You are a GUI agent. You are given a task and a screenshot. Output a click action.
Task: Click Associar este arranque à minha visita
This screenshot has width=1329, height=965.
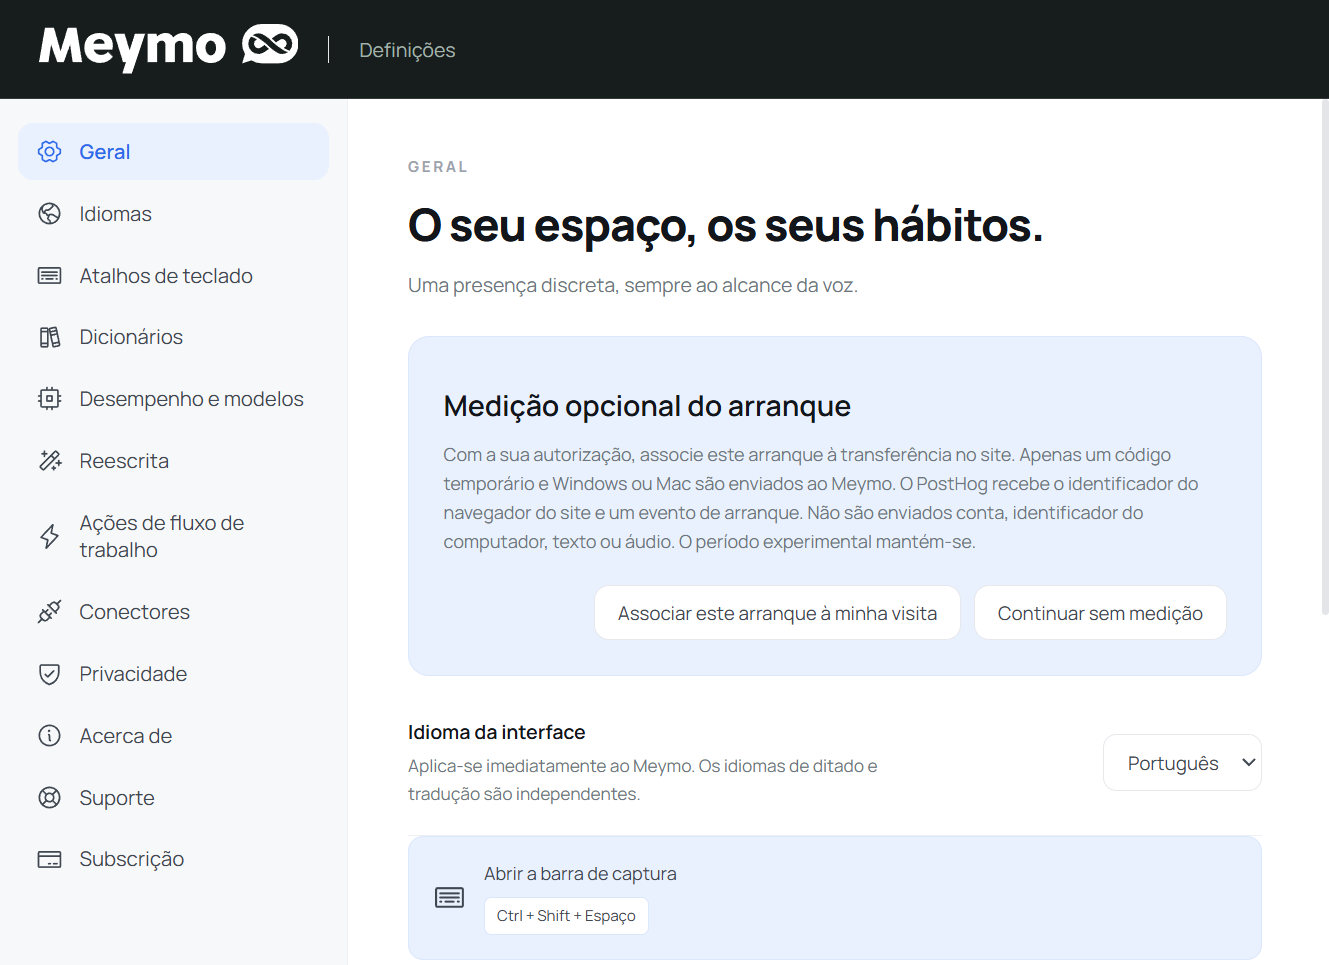pos(777,613)
